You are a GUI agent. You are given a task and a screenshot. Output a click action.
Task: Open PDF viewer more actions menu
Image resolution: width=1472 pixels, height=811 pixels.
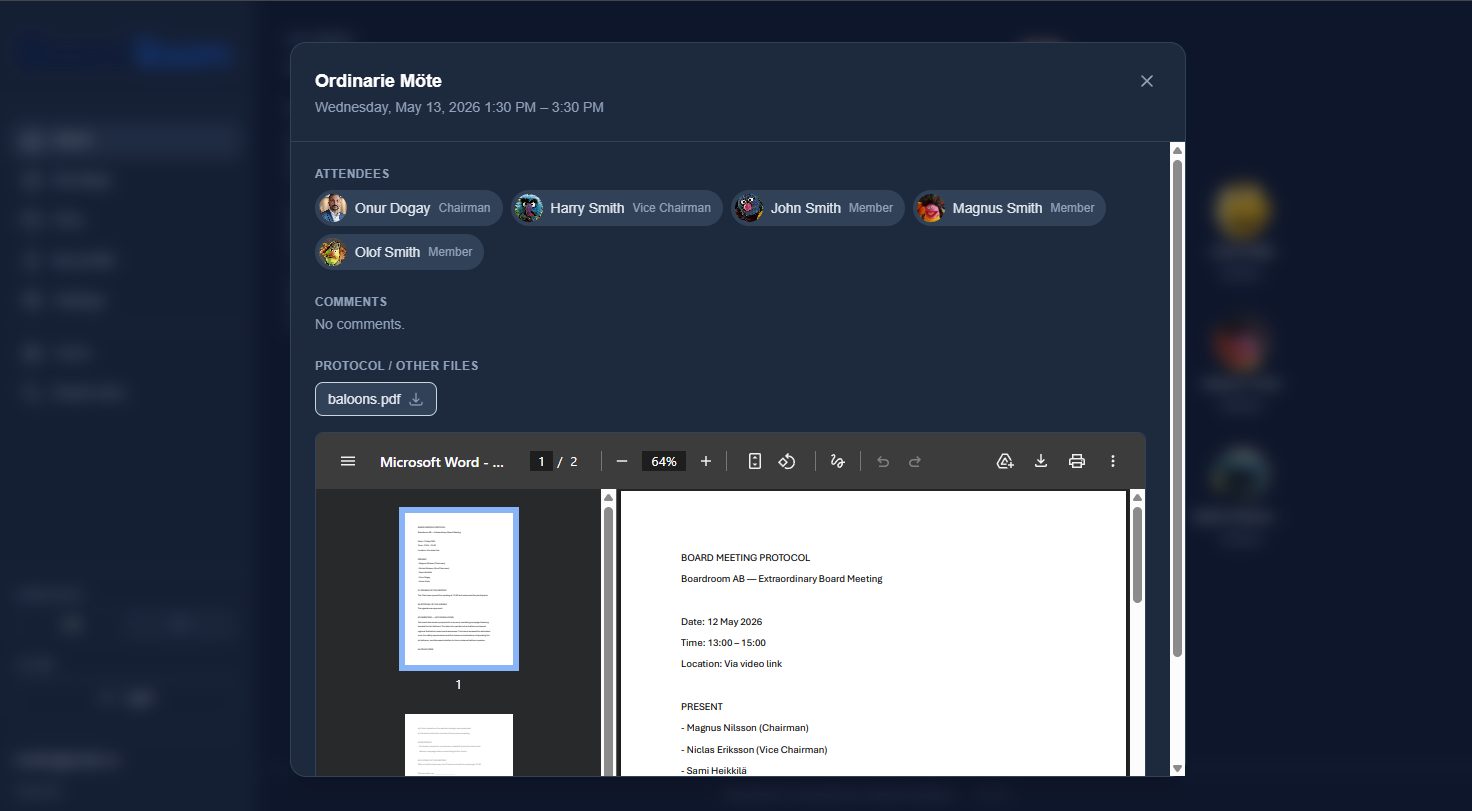[x=1113, y=461]
